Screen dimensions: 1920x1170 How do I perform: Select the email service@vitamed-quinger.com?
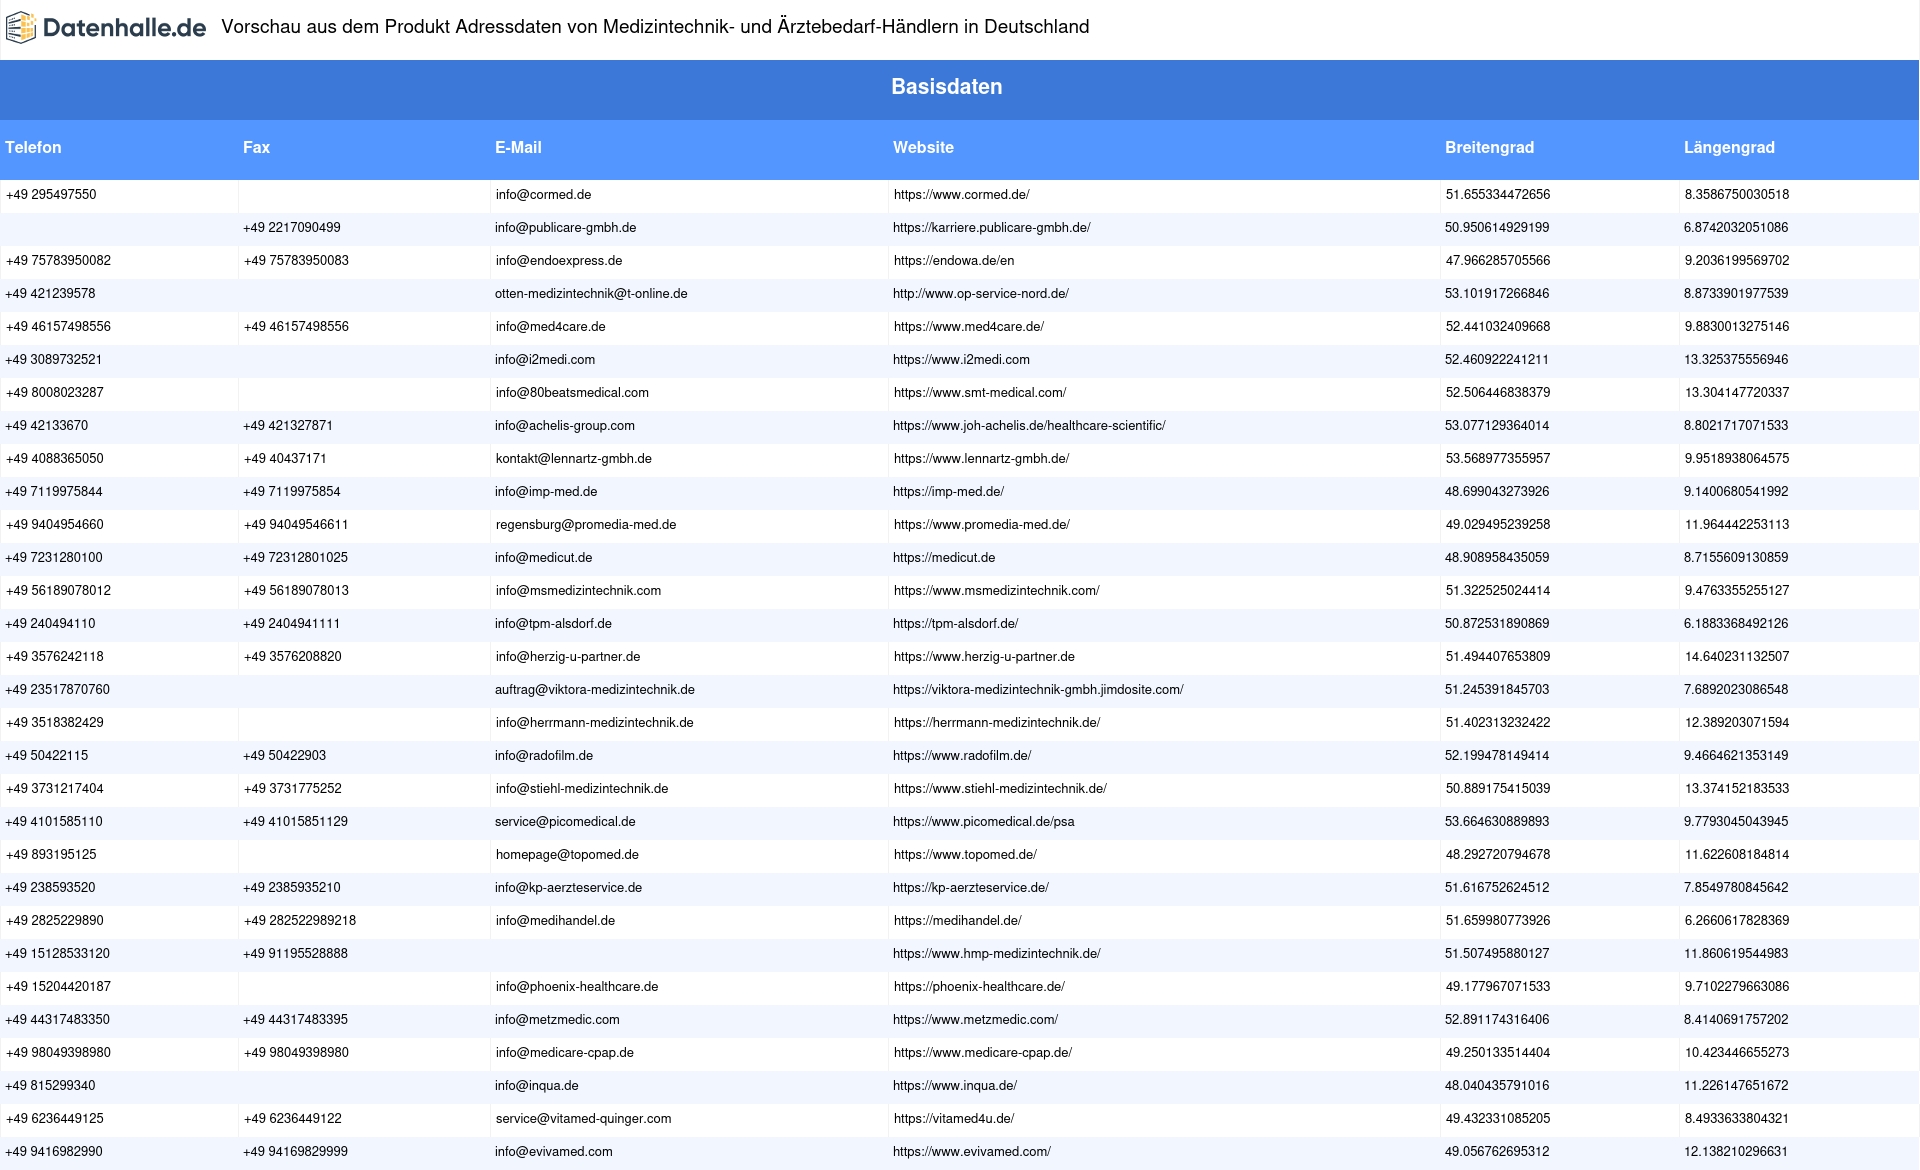[583, 1119]
